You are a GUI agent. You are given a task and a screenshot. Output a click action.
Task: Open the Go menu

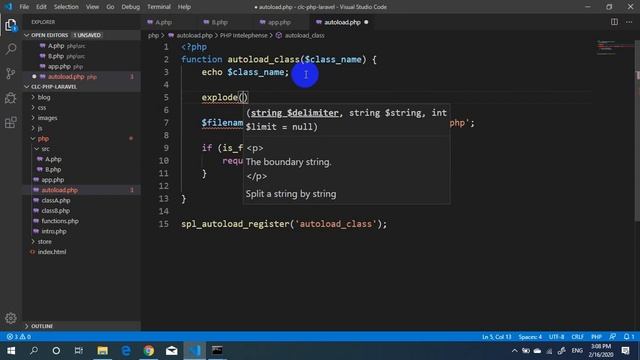coord(110,7)
